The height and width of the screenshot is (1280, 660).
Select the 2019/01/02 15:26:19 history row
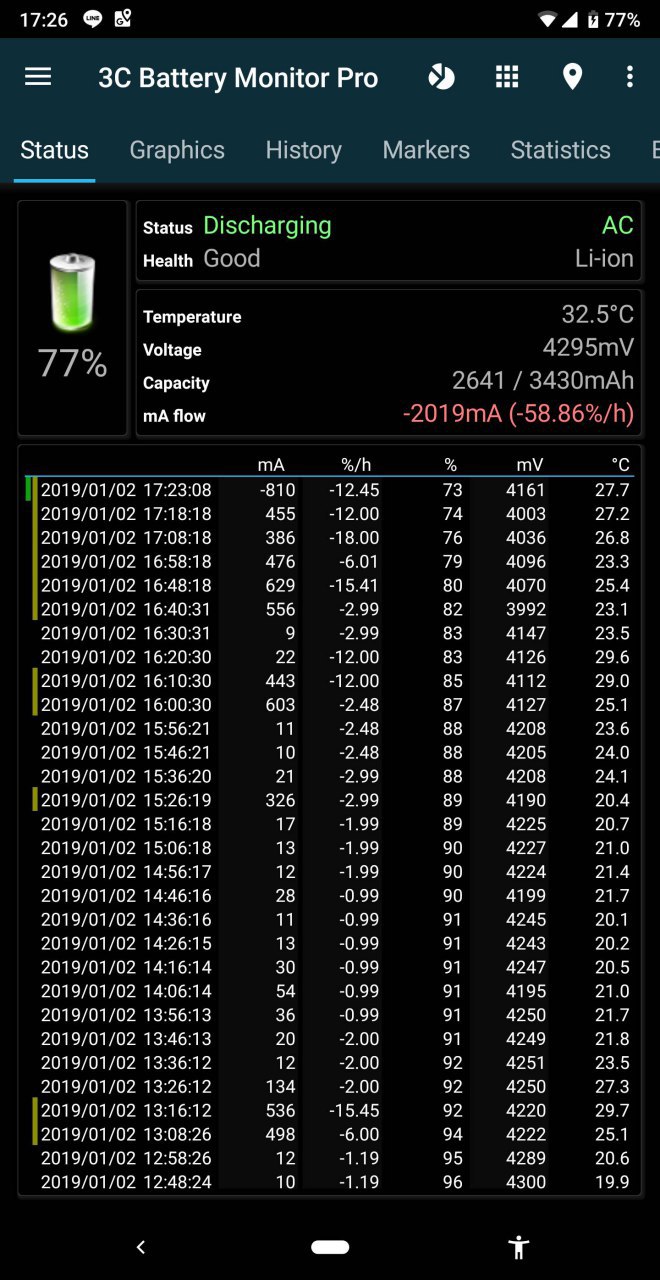click(x=330, y=800)
